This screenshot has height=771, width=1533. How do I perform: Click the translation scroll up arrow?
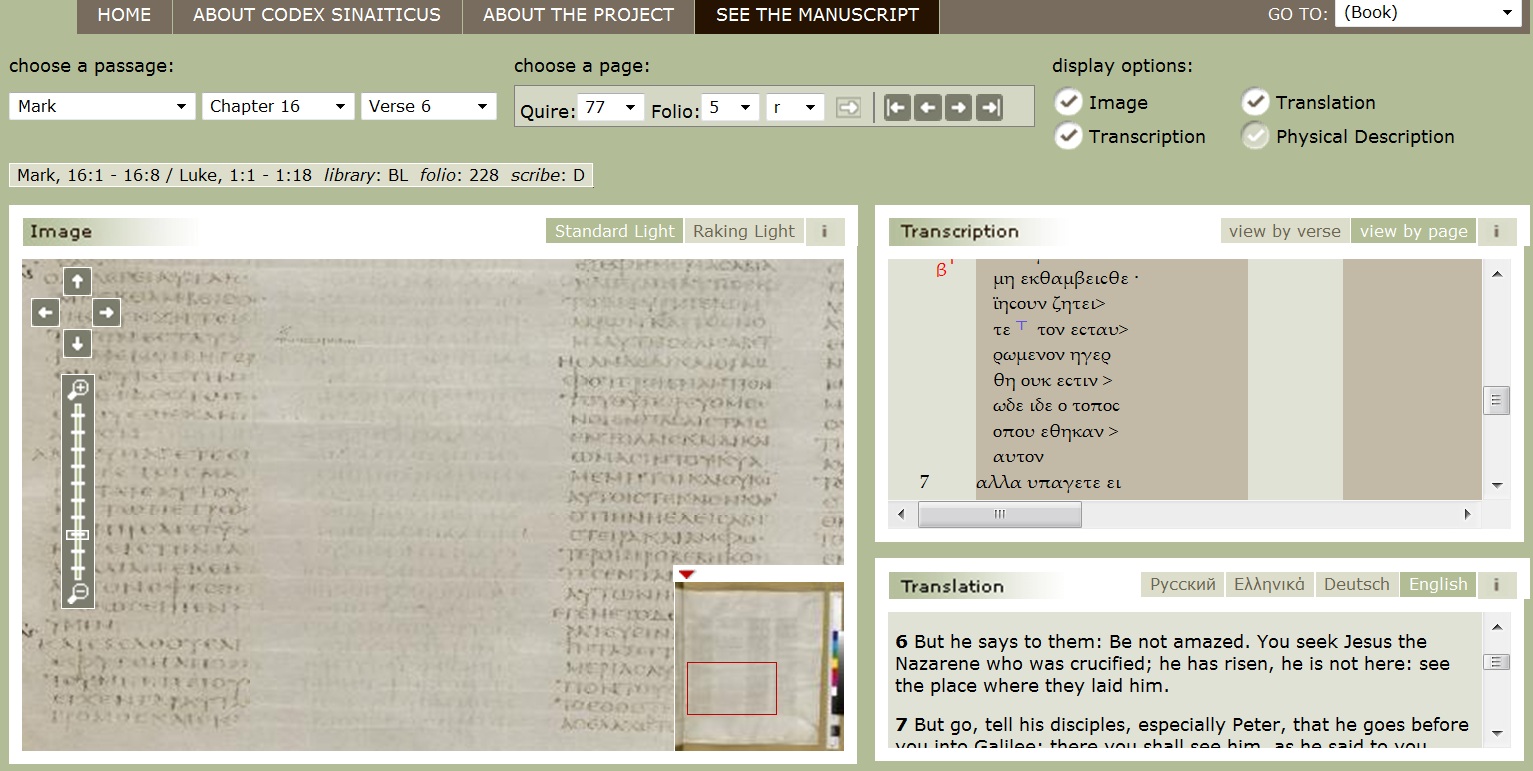point(1497,627)
